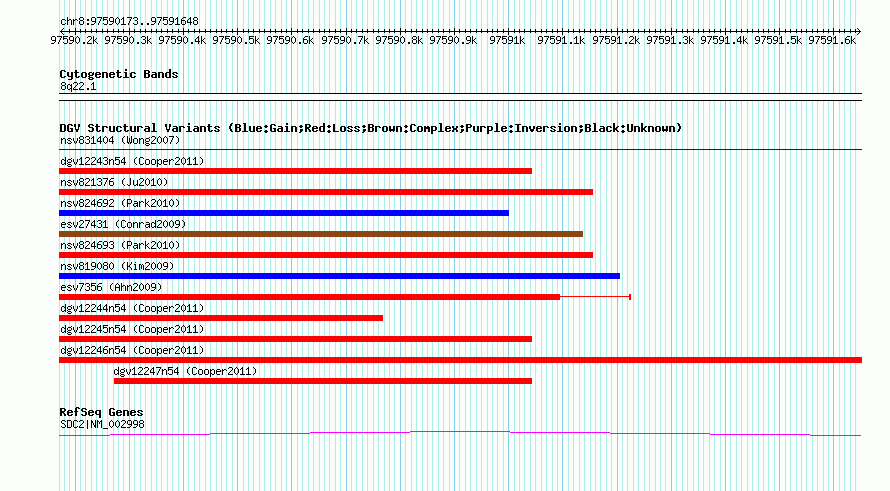Open dgv12246n54 (Cooper2011) variant label

pyautogui.click(x=132, y=350)
